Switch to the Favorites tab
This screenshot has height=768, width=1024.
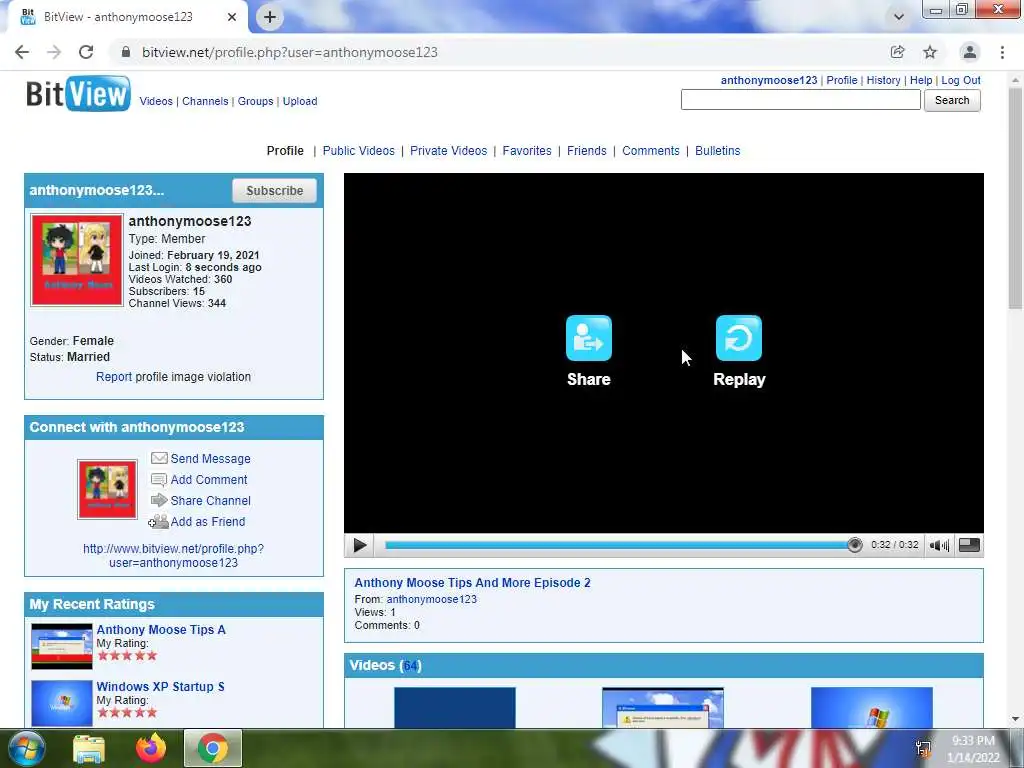click(x=527, y=151)
